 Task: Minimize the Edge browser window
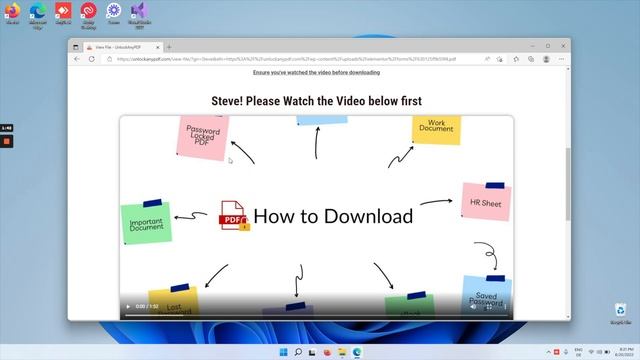pos(532,46)
